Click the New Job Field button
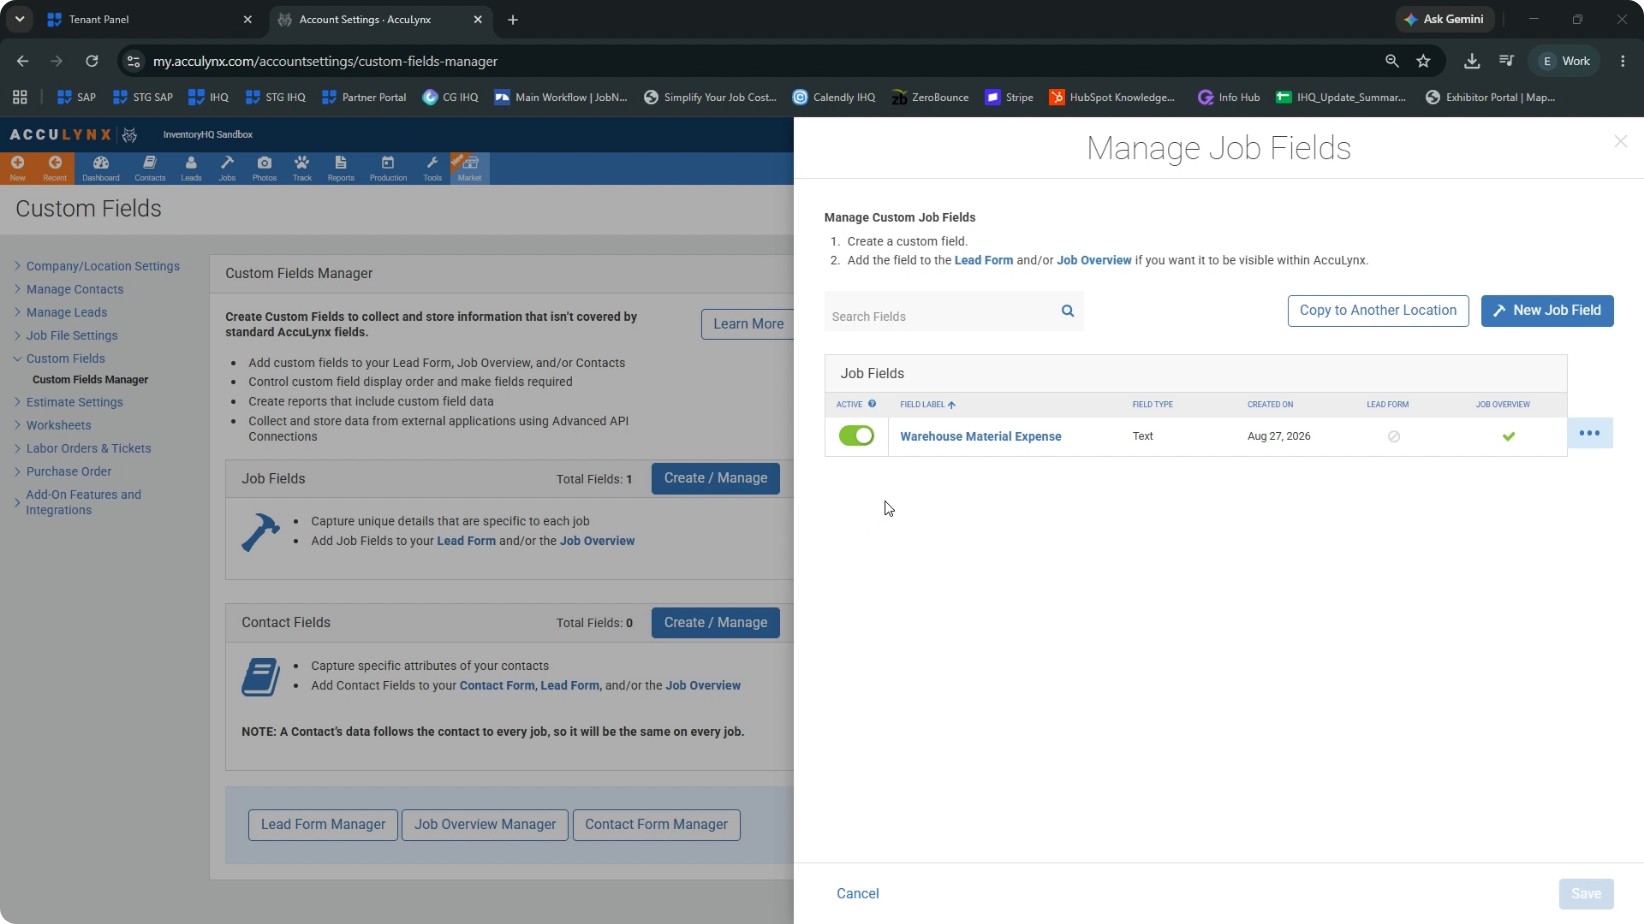 (x=1547, y=311)
